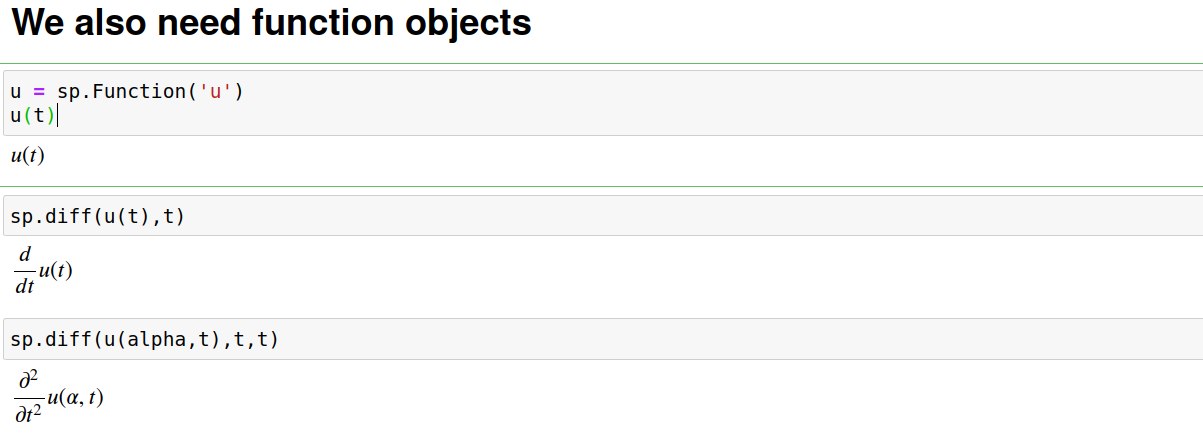Click the heading 'We also need function objects'
The image size is (1203, 443).
coord(271,22)
